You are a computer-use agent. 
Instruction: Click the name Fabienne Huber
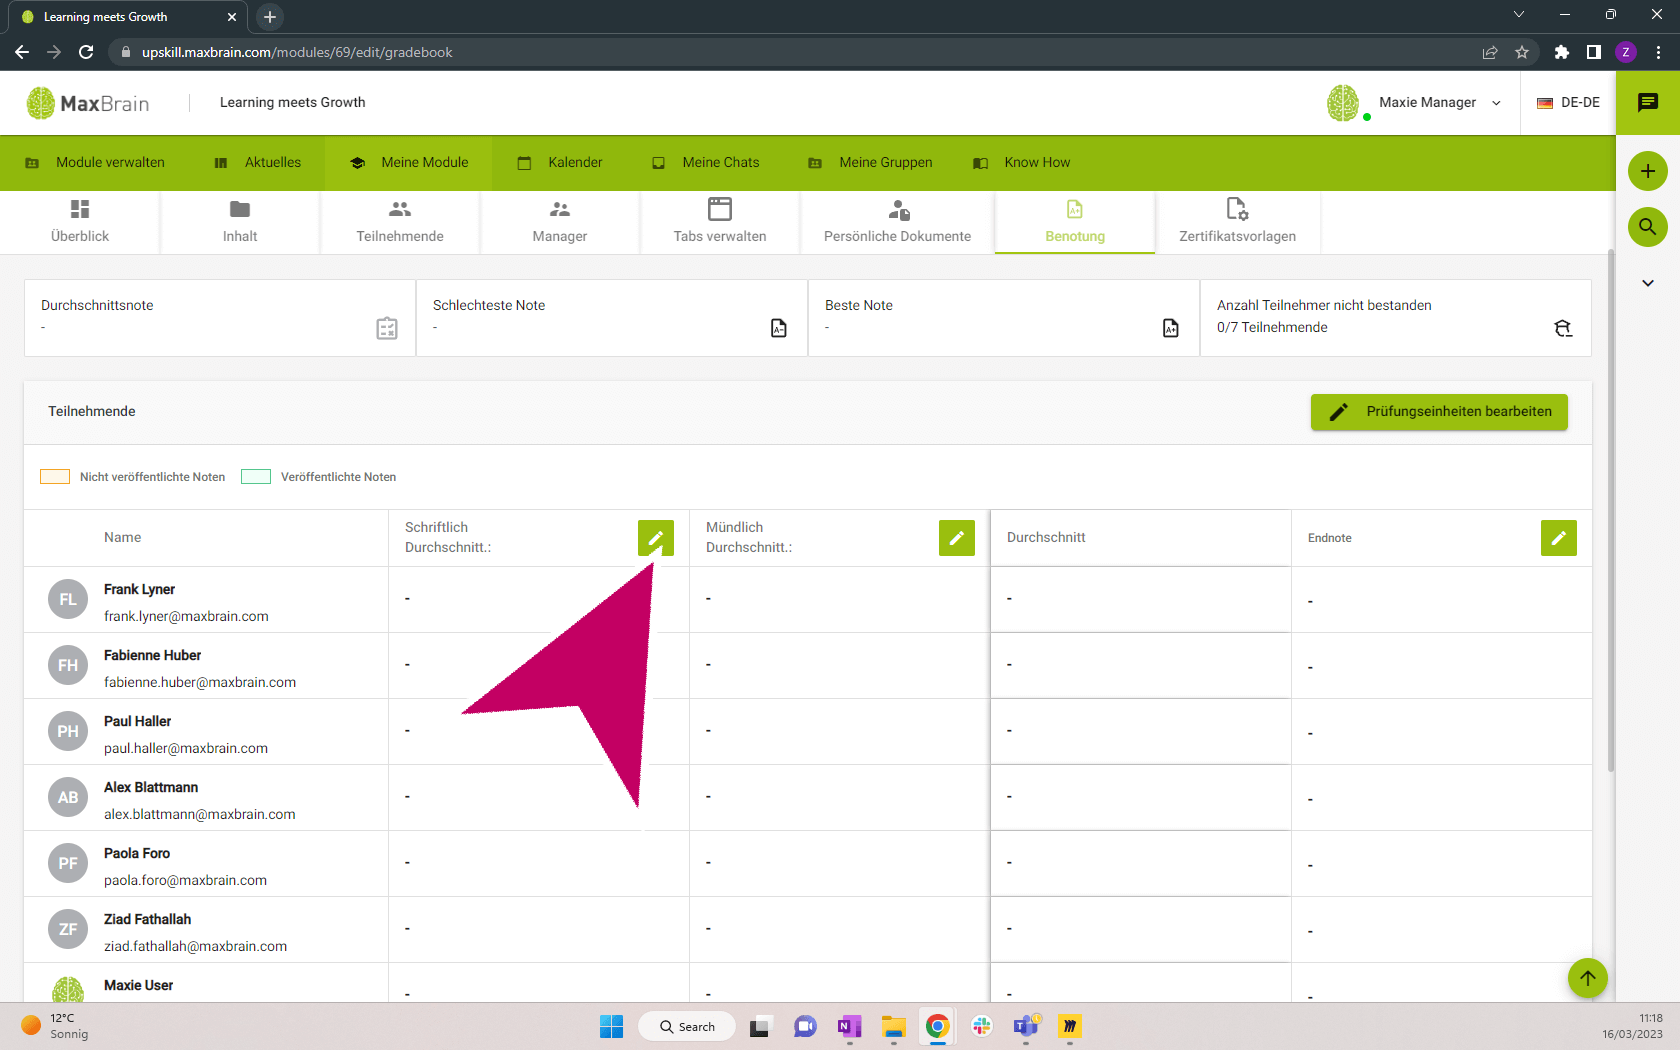click(152, 656)
